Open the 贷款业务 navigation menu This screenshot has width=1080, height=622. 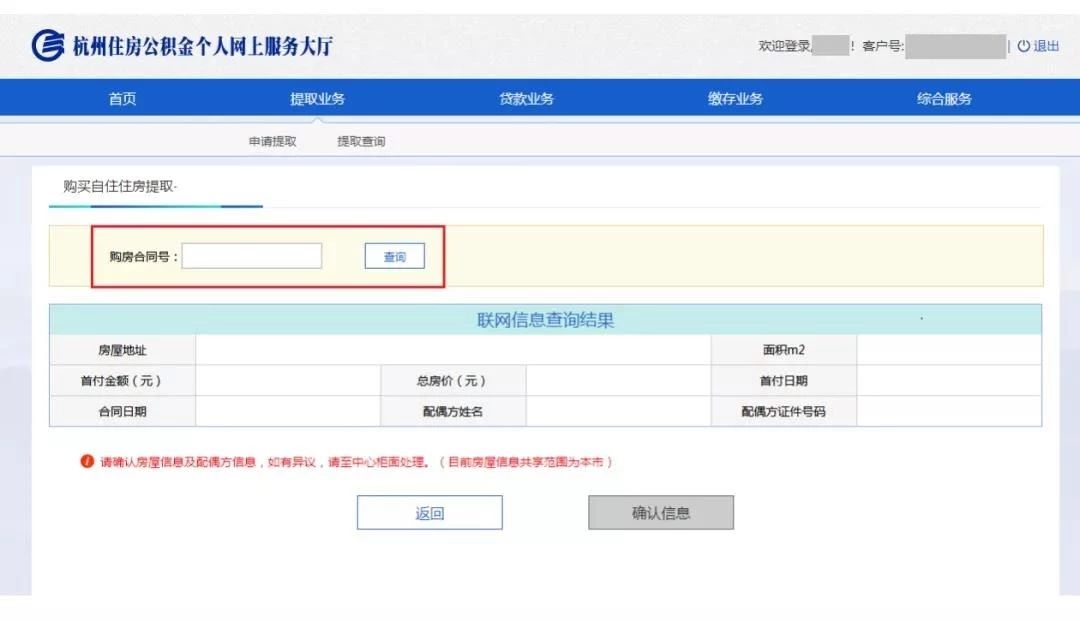[x=527, y=98]
